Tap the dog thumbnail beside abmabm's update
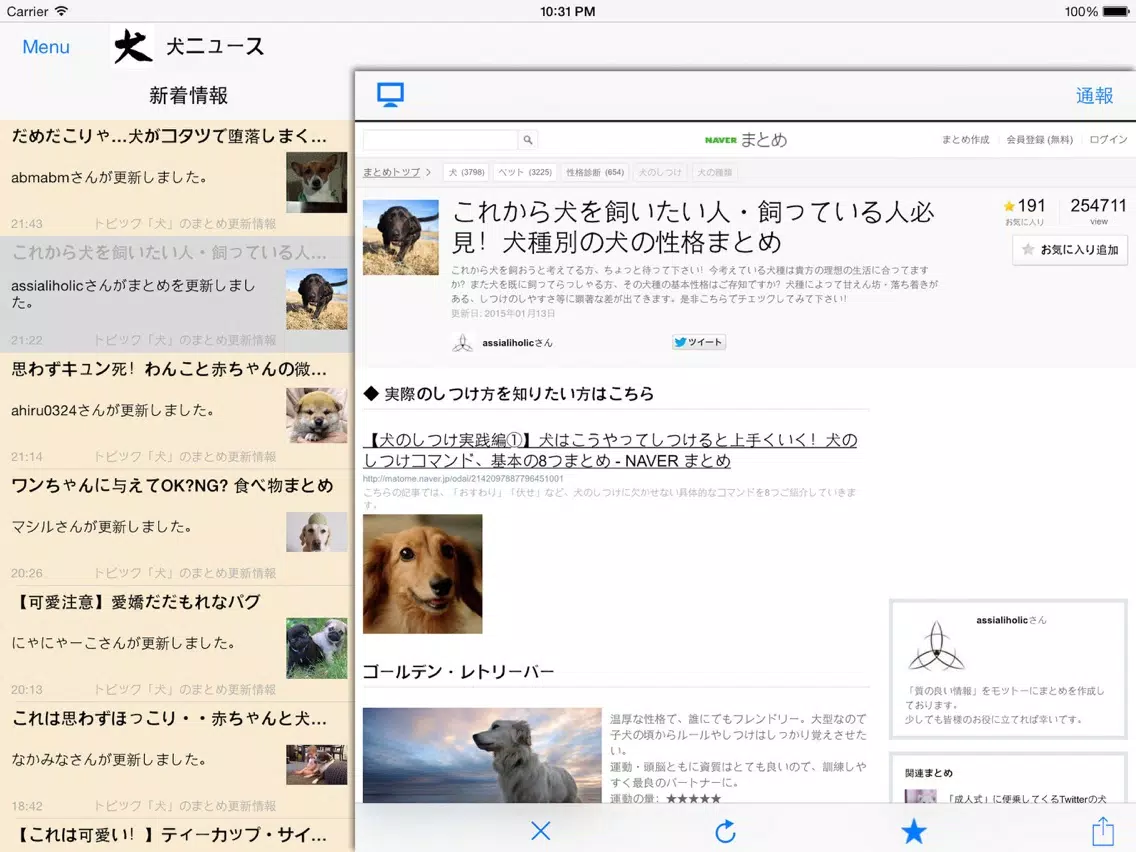The width and height of the screenshot is (1136, 852). [317, 183]
